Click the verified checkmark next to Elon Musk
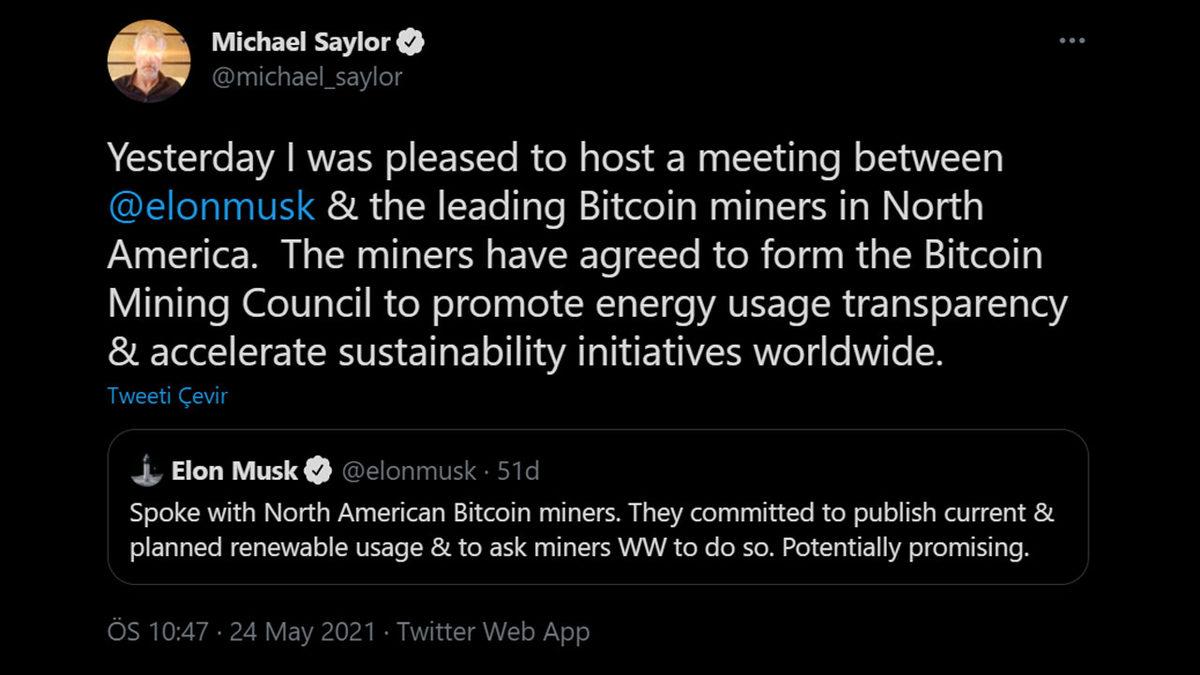1200x675 pixels. click(319, 469)
